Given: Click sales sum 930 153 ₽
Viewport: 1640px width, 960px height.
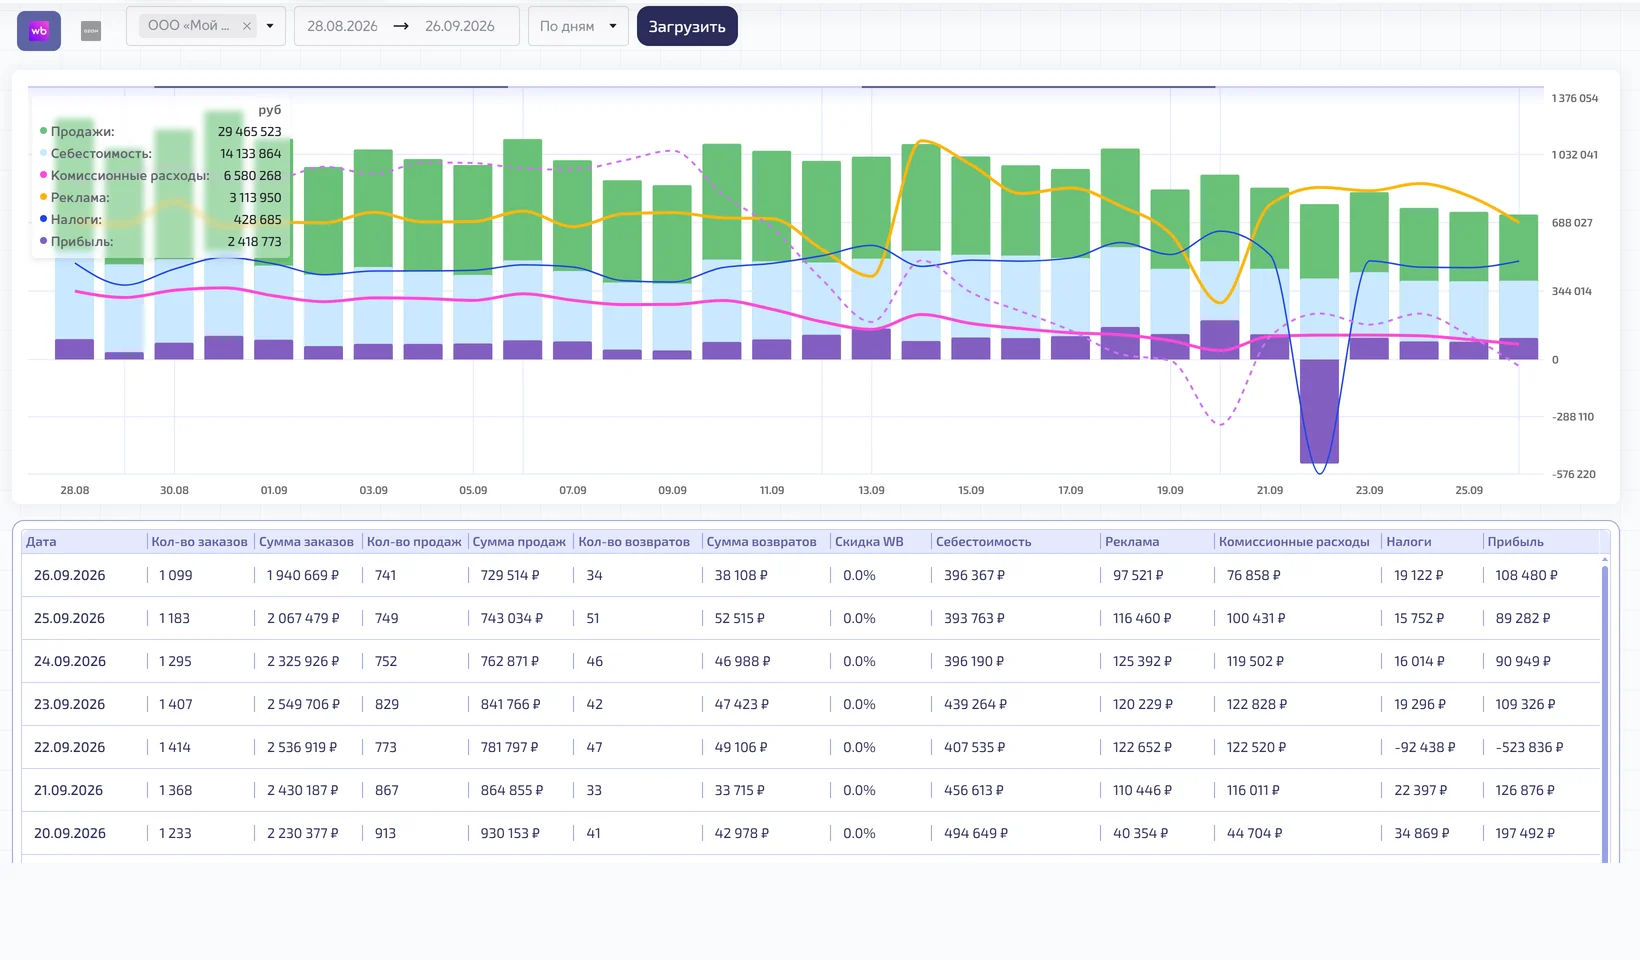Looking at the screenshot, I should [x=510, y=833].
